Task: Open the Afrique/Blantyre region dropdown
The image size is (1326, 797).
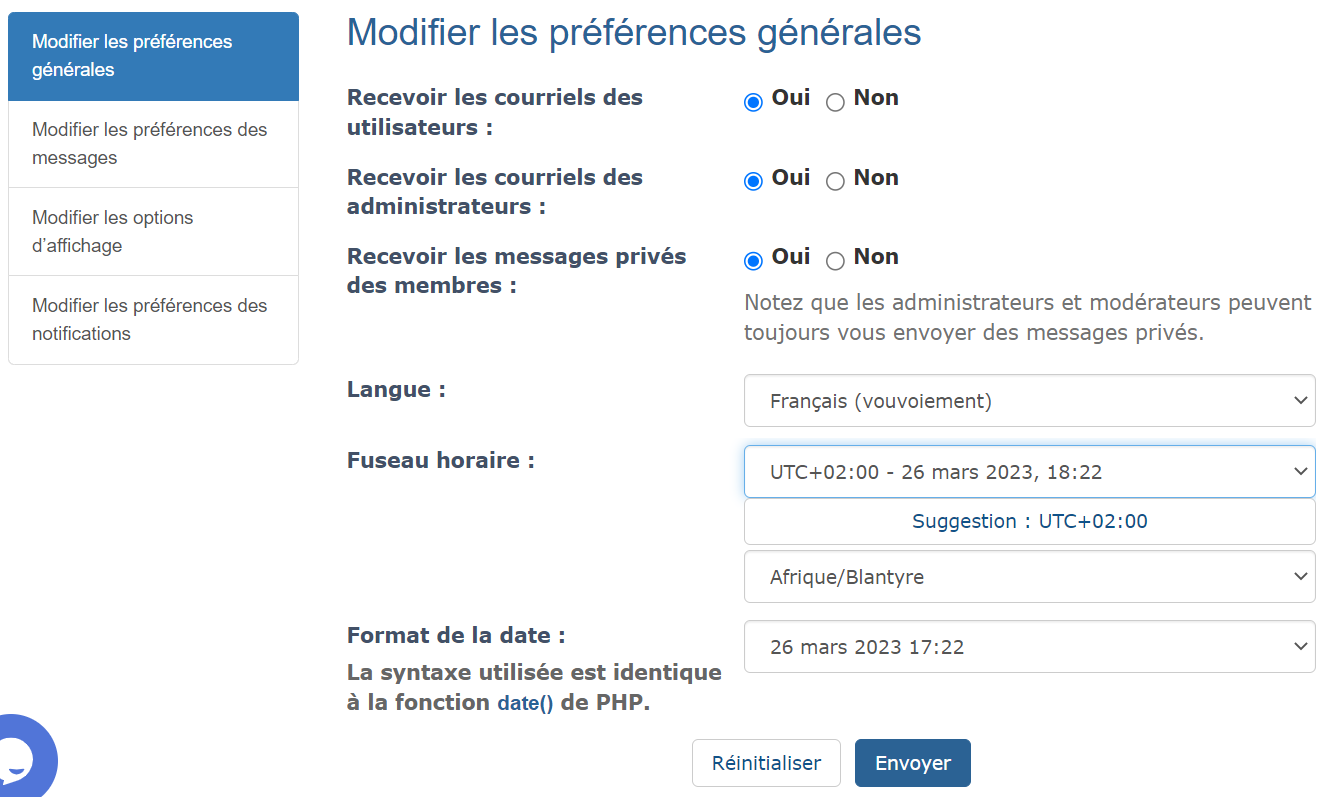Action: [1029, 577]
